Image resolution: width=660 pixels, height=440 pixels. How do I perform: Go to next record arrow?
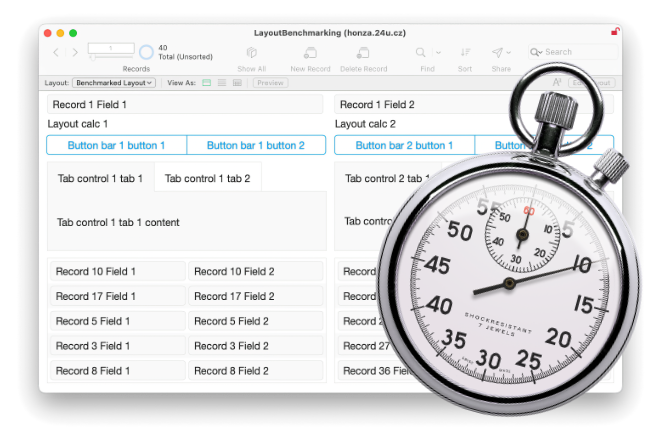coord(75,53)
